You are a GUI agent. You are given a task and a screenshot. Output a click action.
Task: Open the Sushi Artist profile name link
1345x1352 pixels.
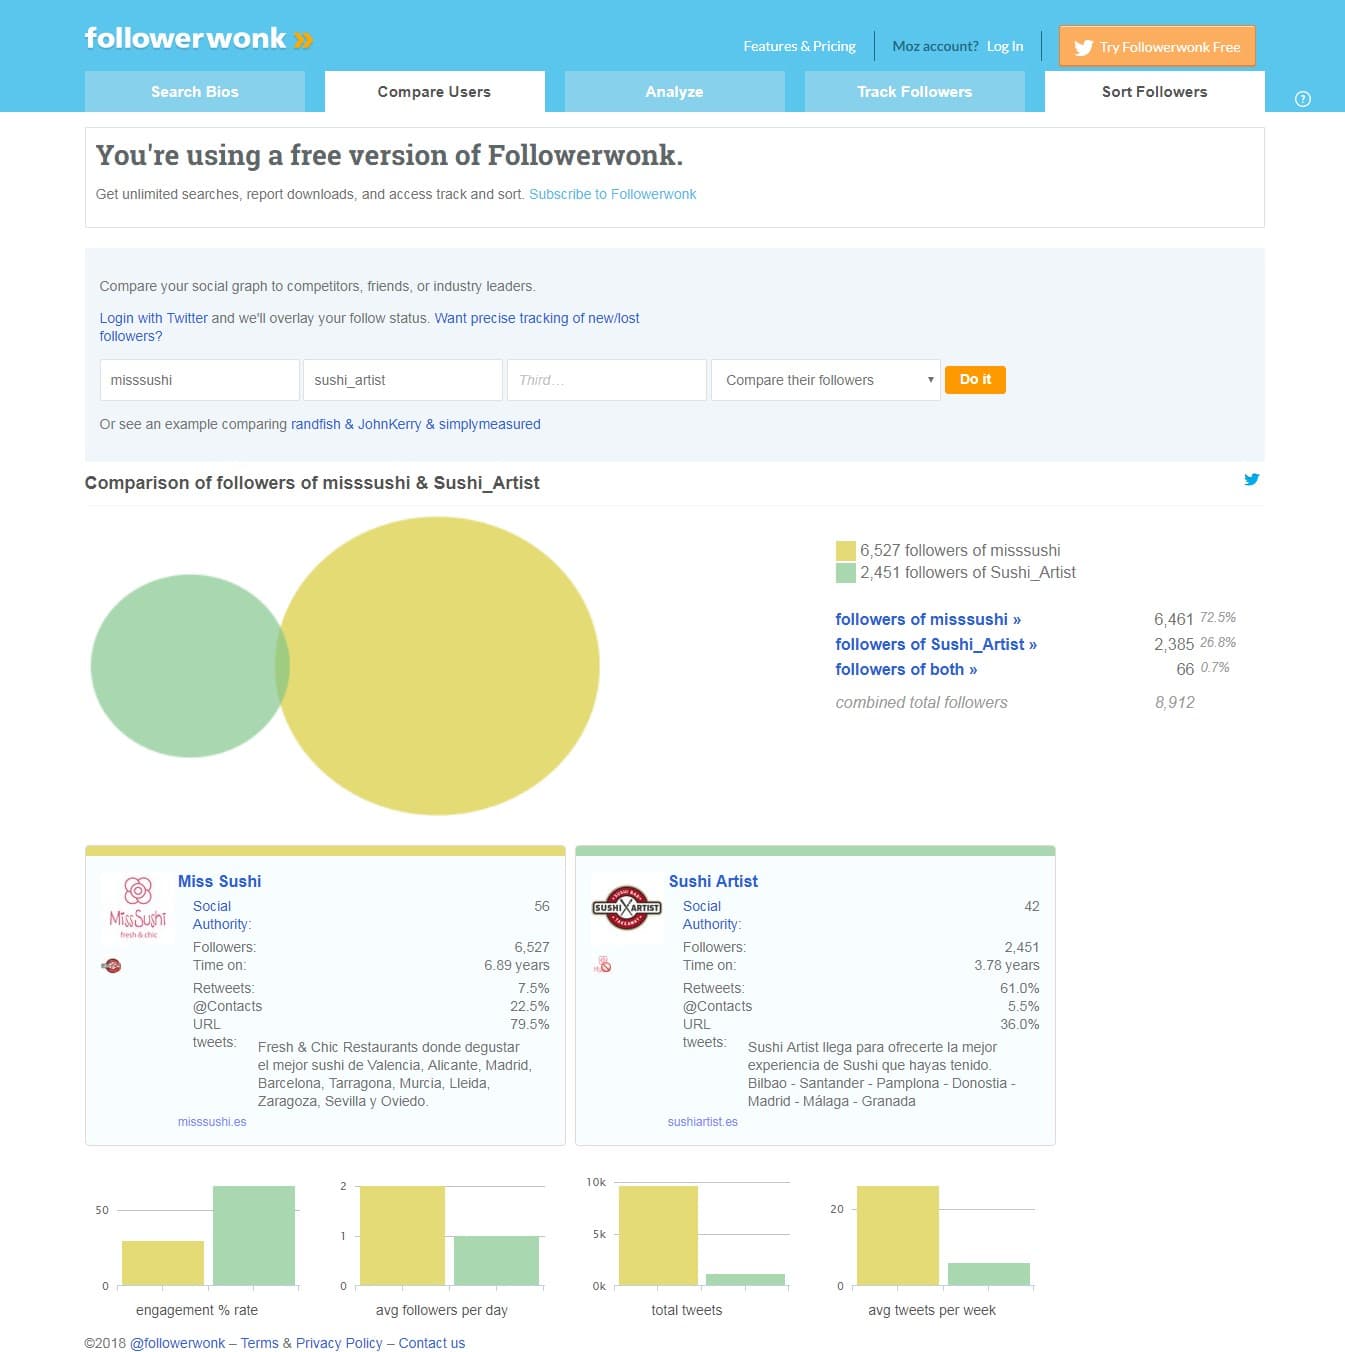click(713, 881)
